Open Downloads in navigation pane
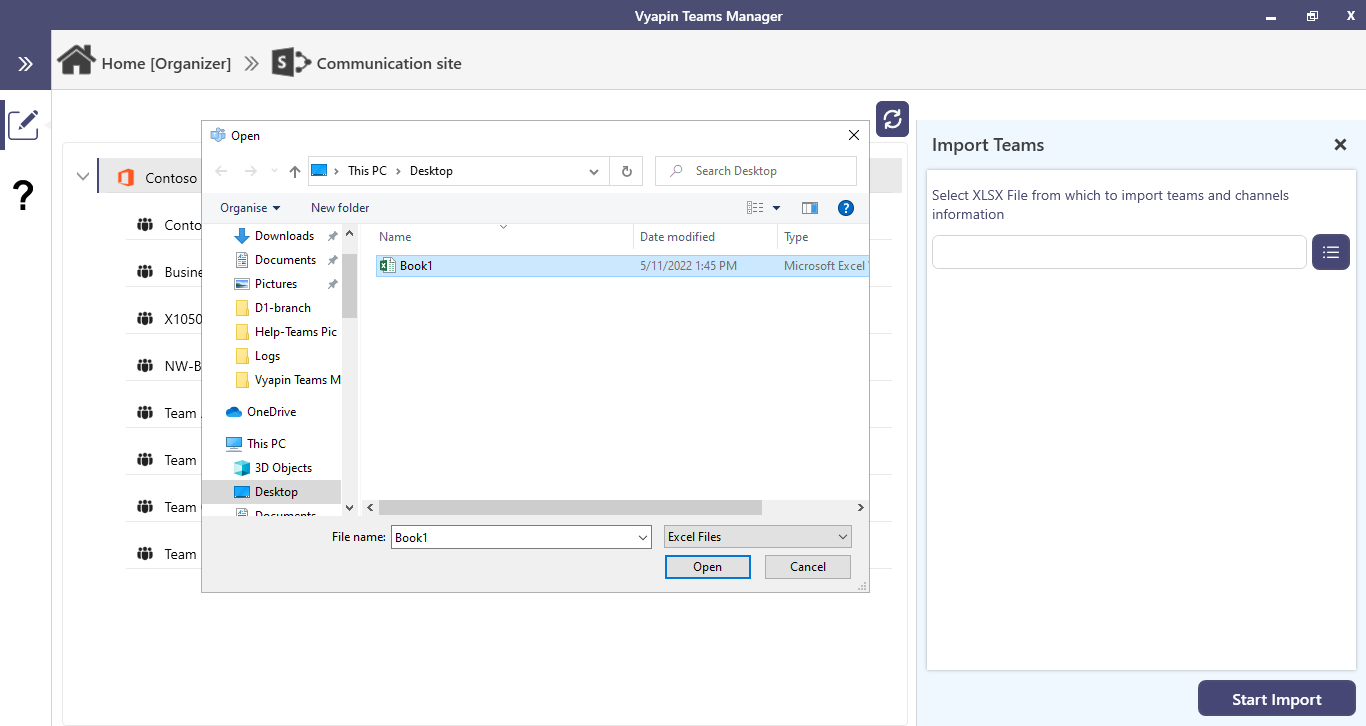This screenshot has width=1366, height=726. point(284,236)
